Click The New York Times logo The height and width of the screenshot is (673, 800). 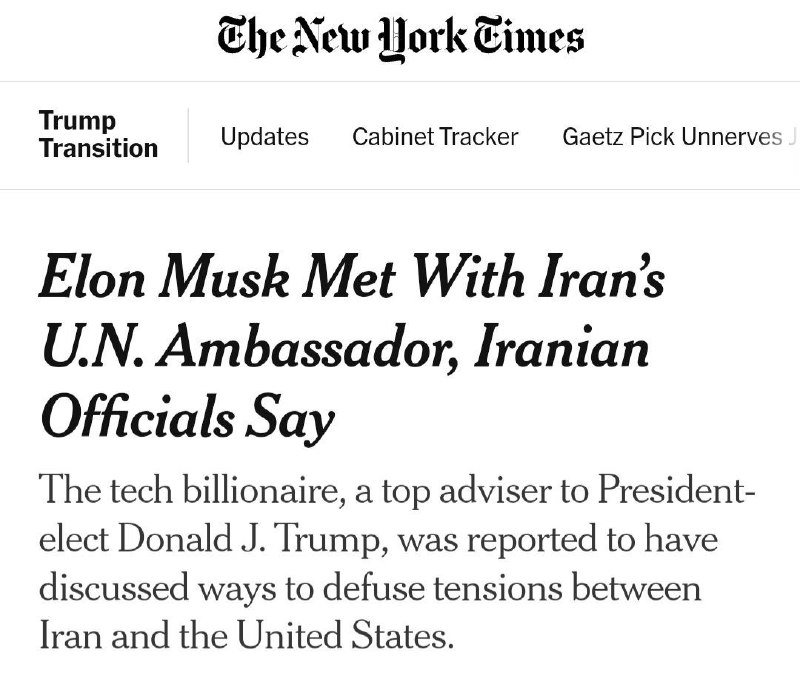[400, 40]
